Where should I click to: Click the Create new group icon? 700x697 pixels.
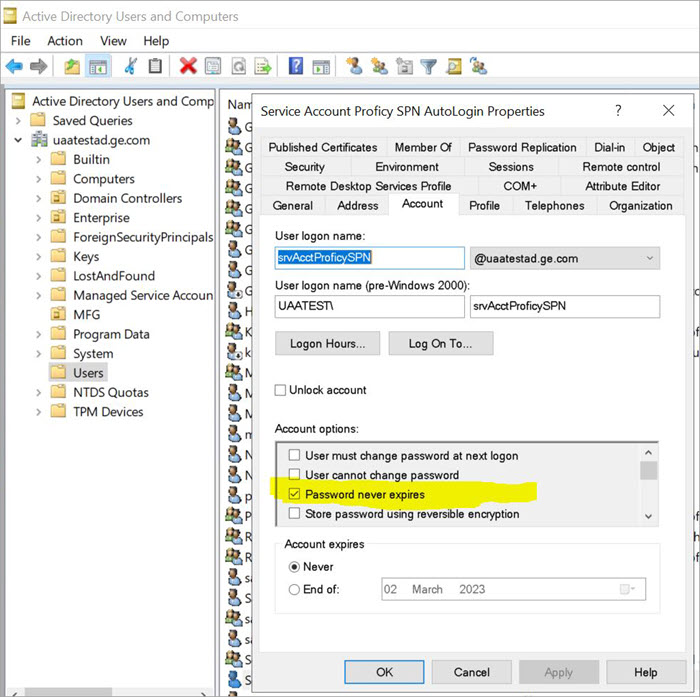tap(379, 66)
